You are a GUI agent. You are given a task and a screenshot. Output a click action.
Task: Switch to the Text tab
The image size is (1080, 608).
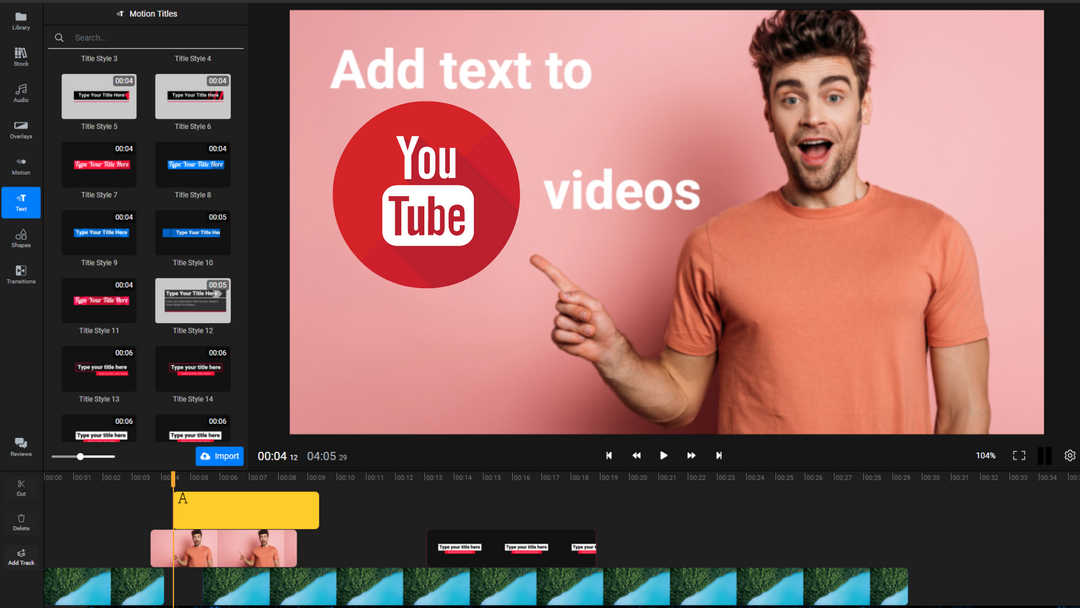pyautogui.click(x=20, y=202)
